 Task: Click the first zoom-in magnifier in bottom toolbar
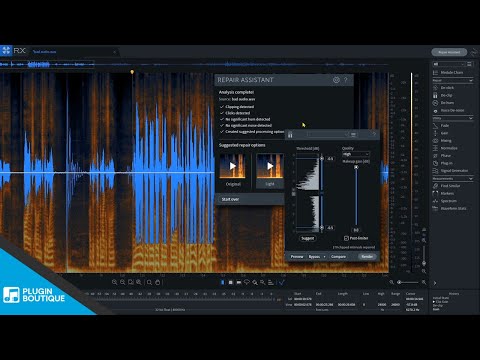click(x=114, y=282)
